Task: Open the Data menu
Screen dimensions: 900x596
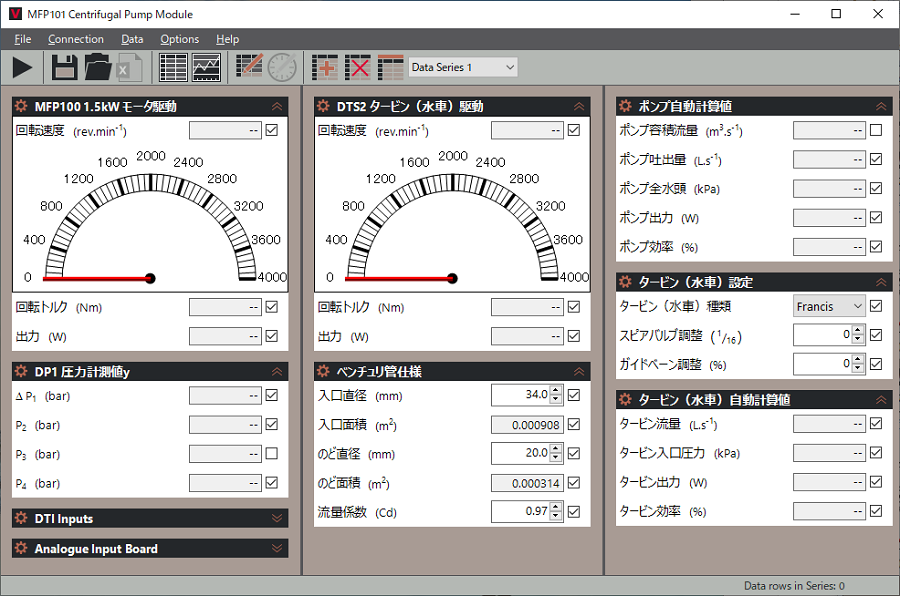Action: tap(132, 39)
